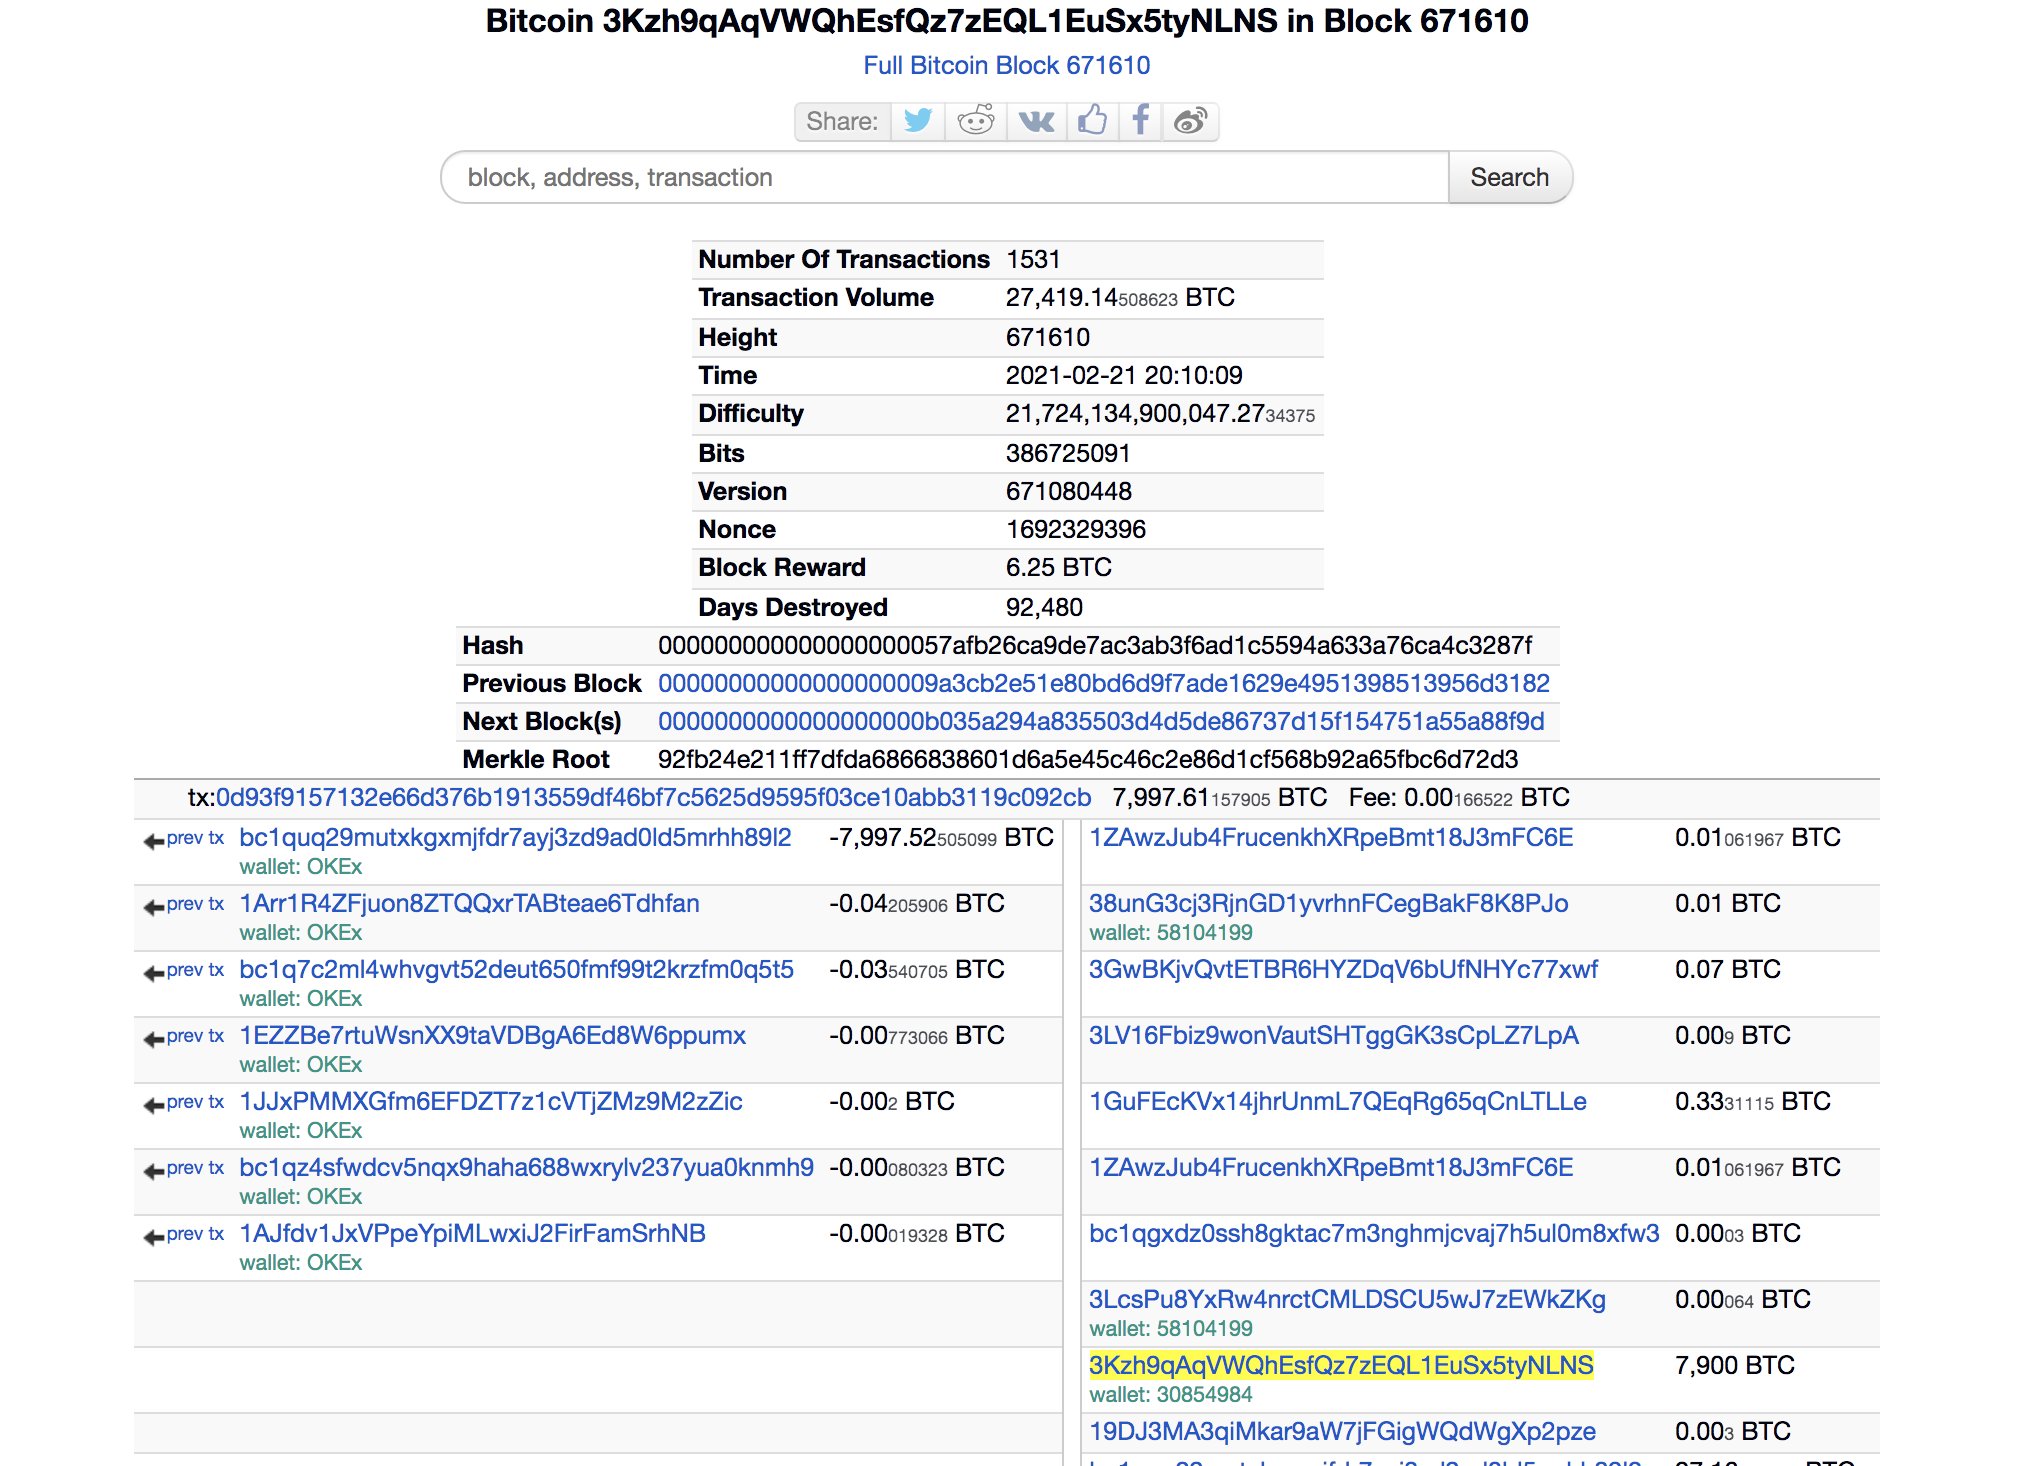Open Full Bitcoin Block 671610 link

1006,66
